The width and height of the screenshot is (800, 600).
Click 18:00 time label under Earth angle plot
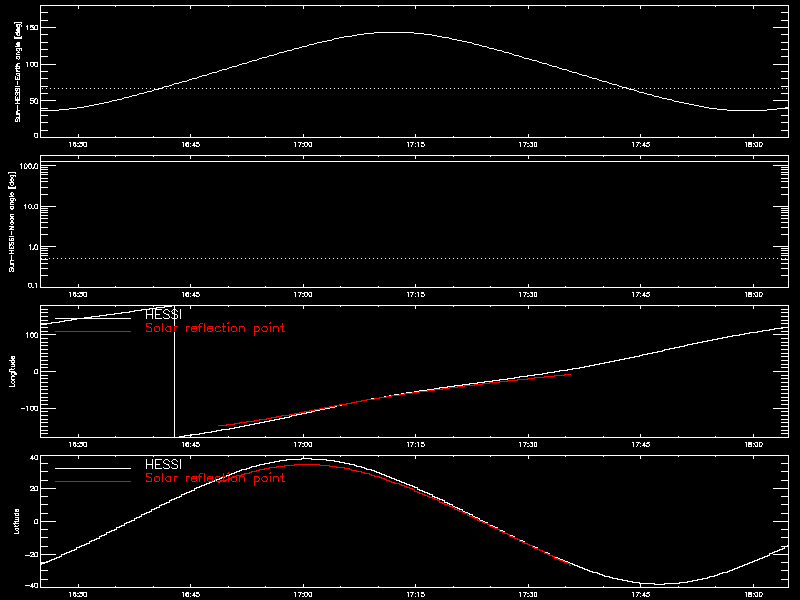coord(754,145)
